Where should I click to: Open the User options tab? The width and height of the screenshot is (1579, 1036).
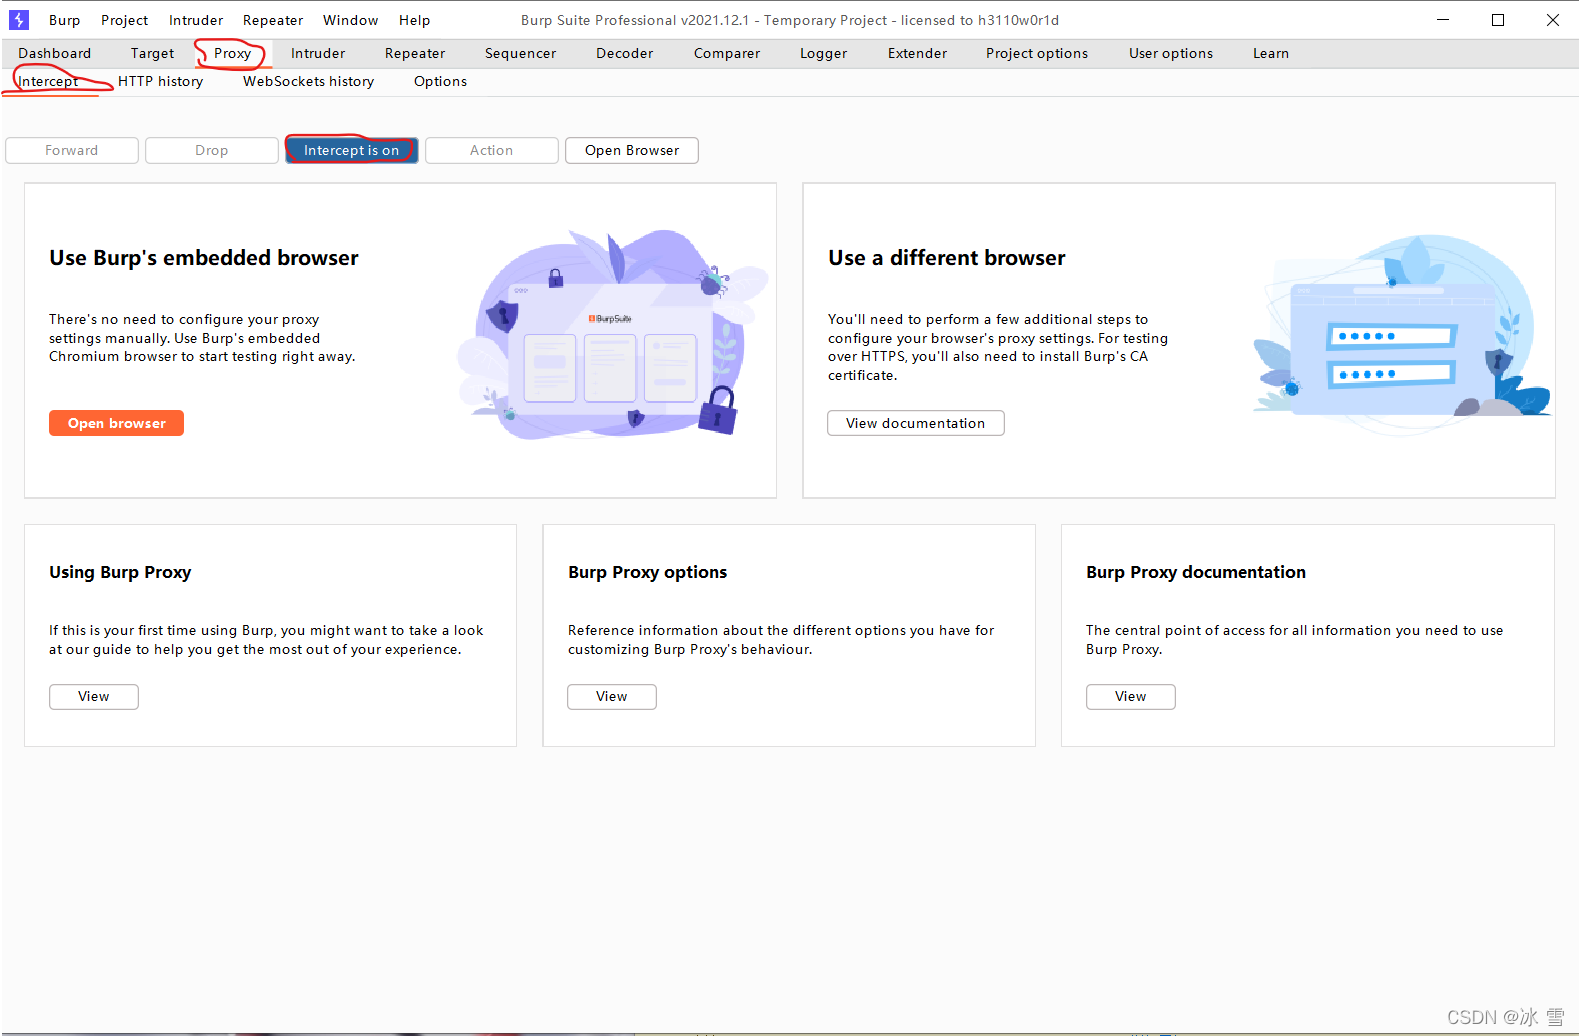pos(1171,53)
